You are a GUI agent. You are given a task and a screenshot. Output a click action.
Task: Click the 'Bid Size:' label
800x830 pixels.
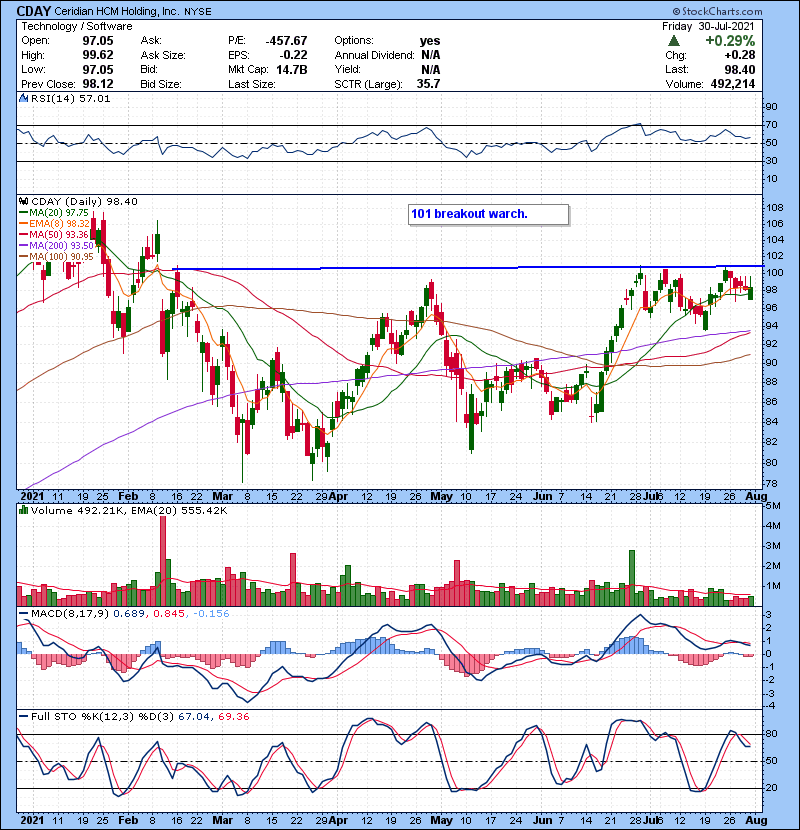[161, 84]
